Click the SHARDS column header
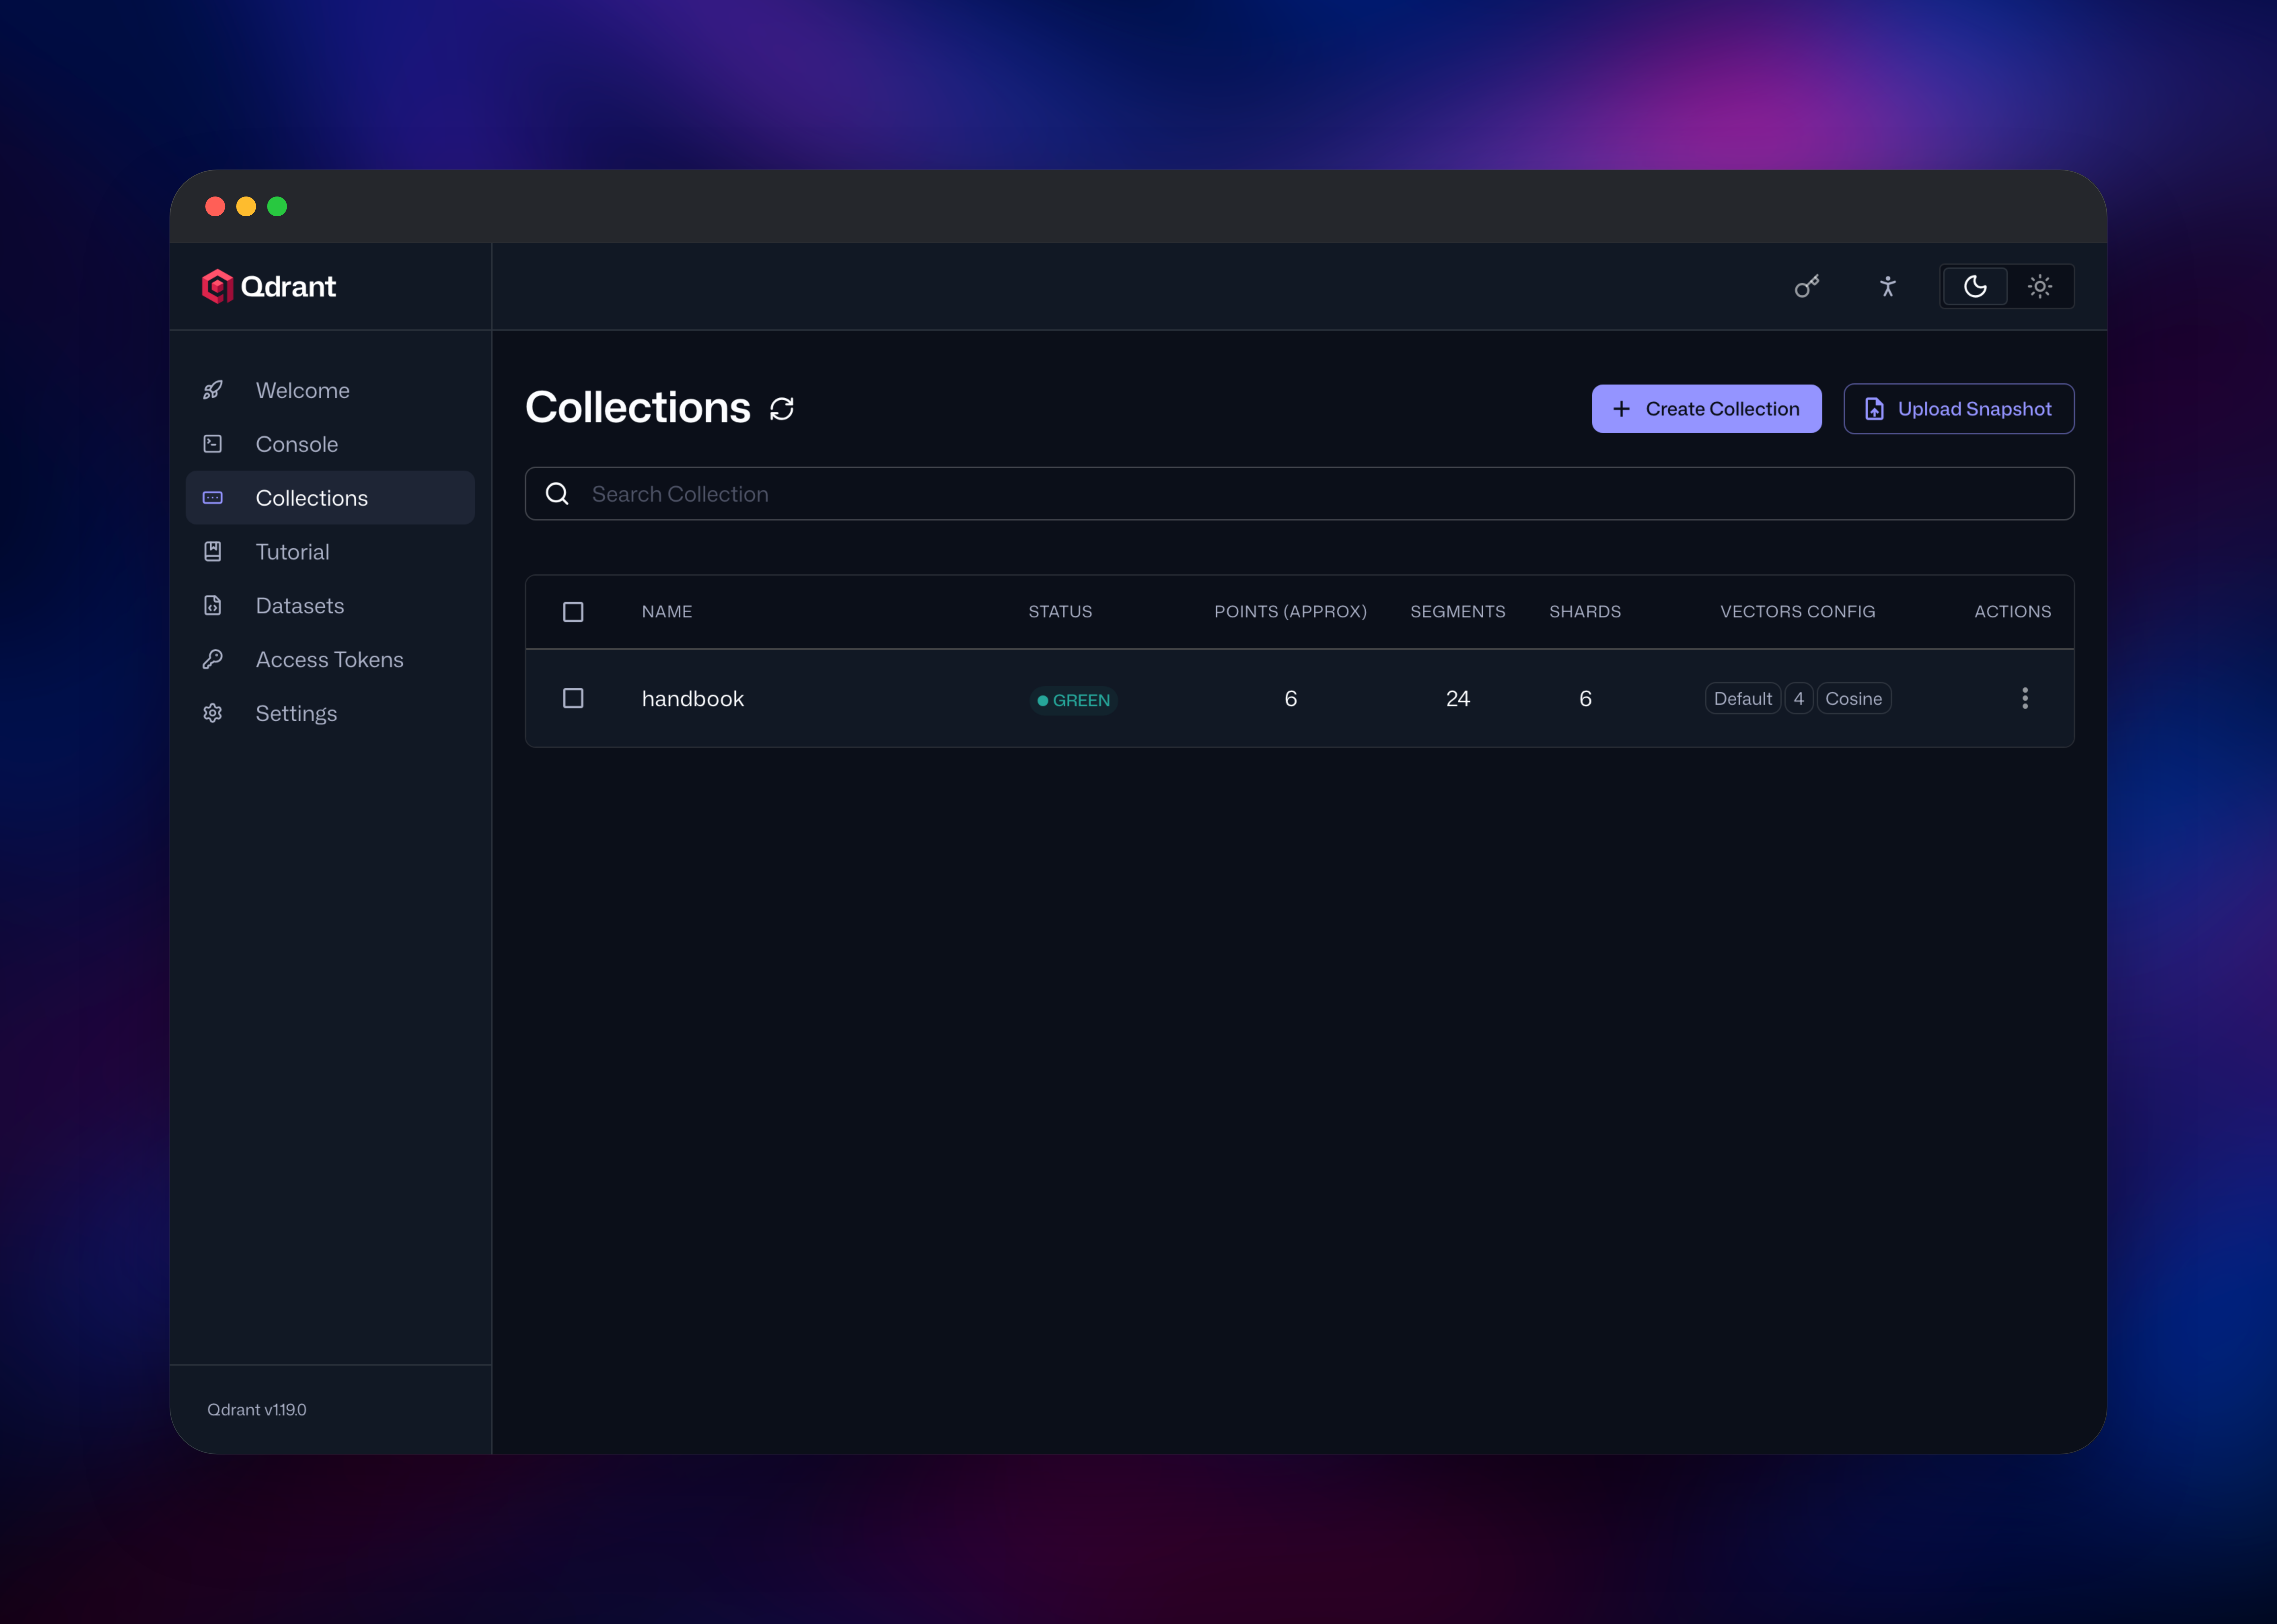 1585,612
